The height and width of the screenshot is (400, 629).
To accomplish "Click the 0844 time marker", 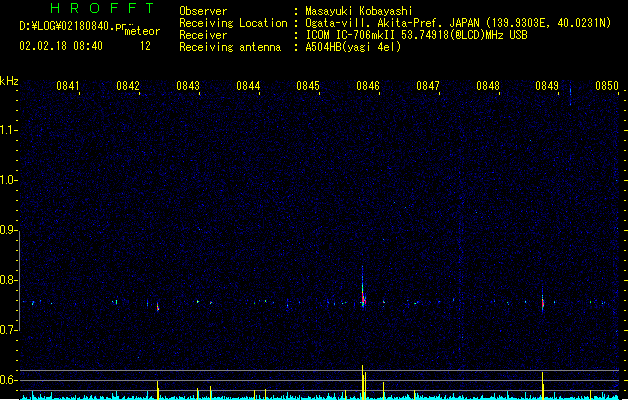I will 248,86.
